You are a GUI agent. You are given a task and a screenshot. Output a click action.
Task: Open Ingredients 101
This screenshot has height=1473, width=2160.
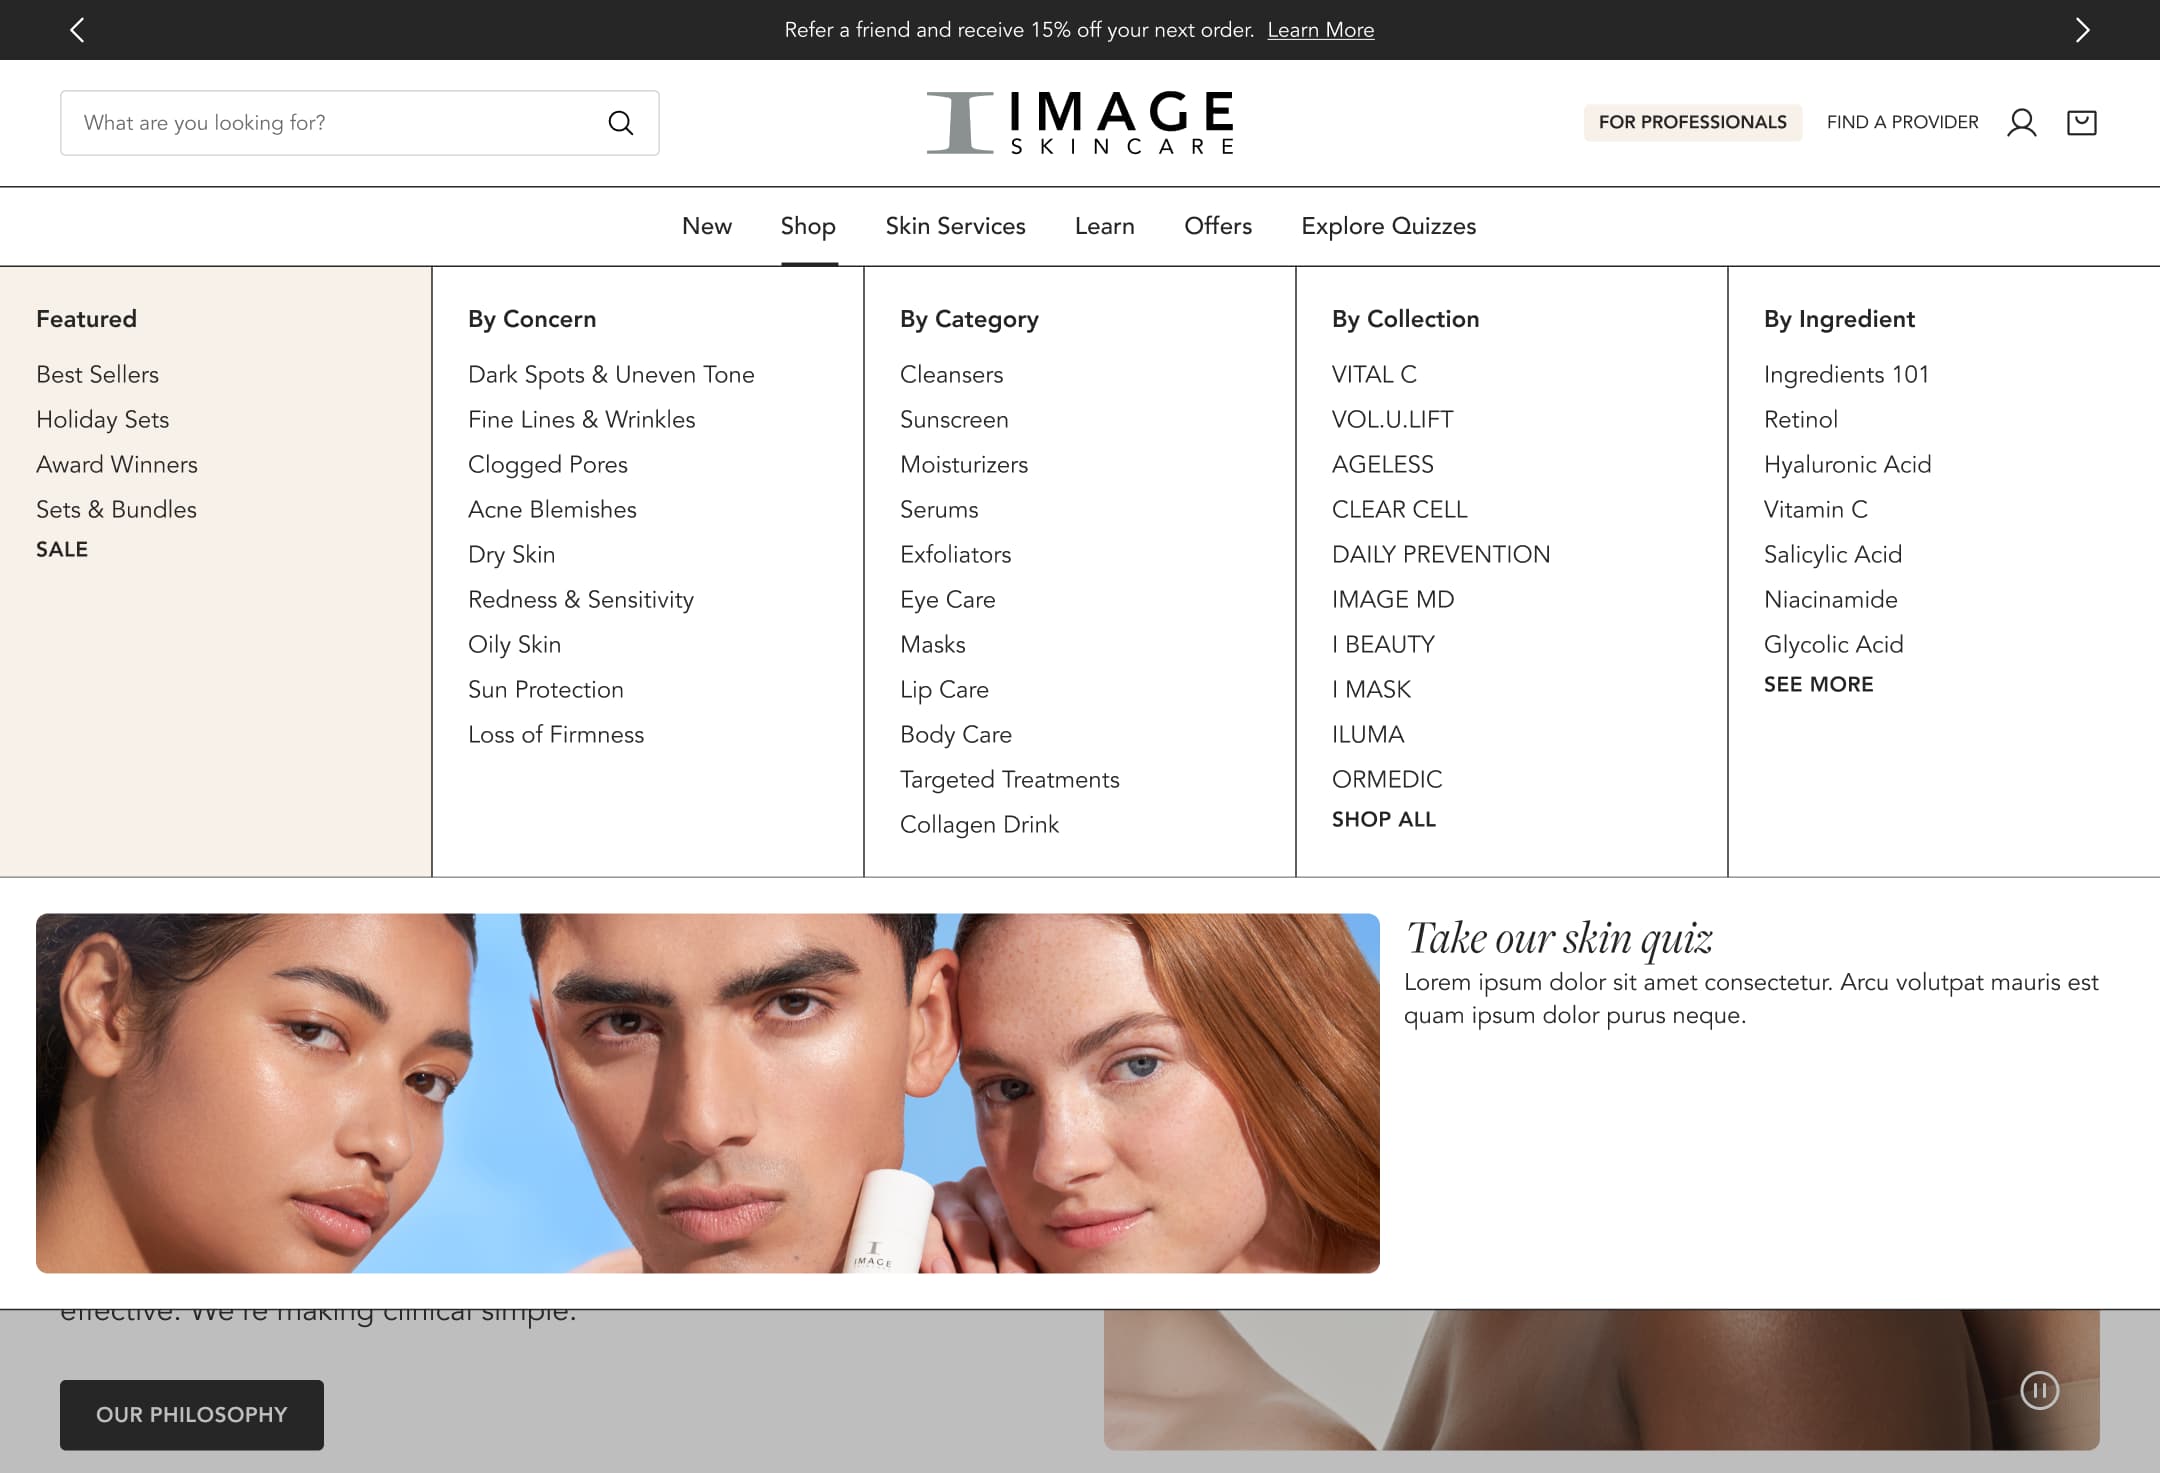[1846, 374]
